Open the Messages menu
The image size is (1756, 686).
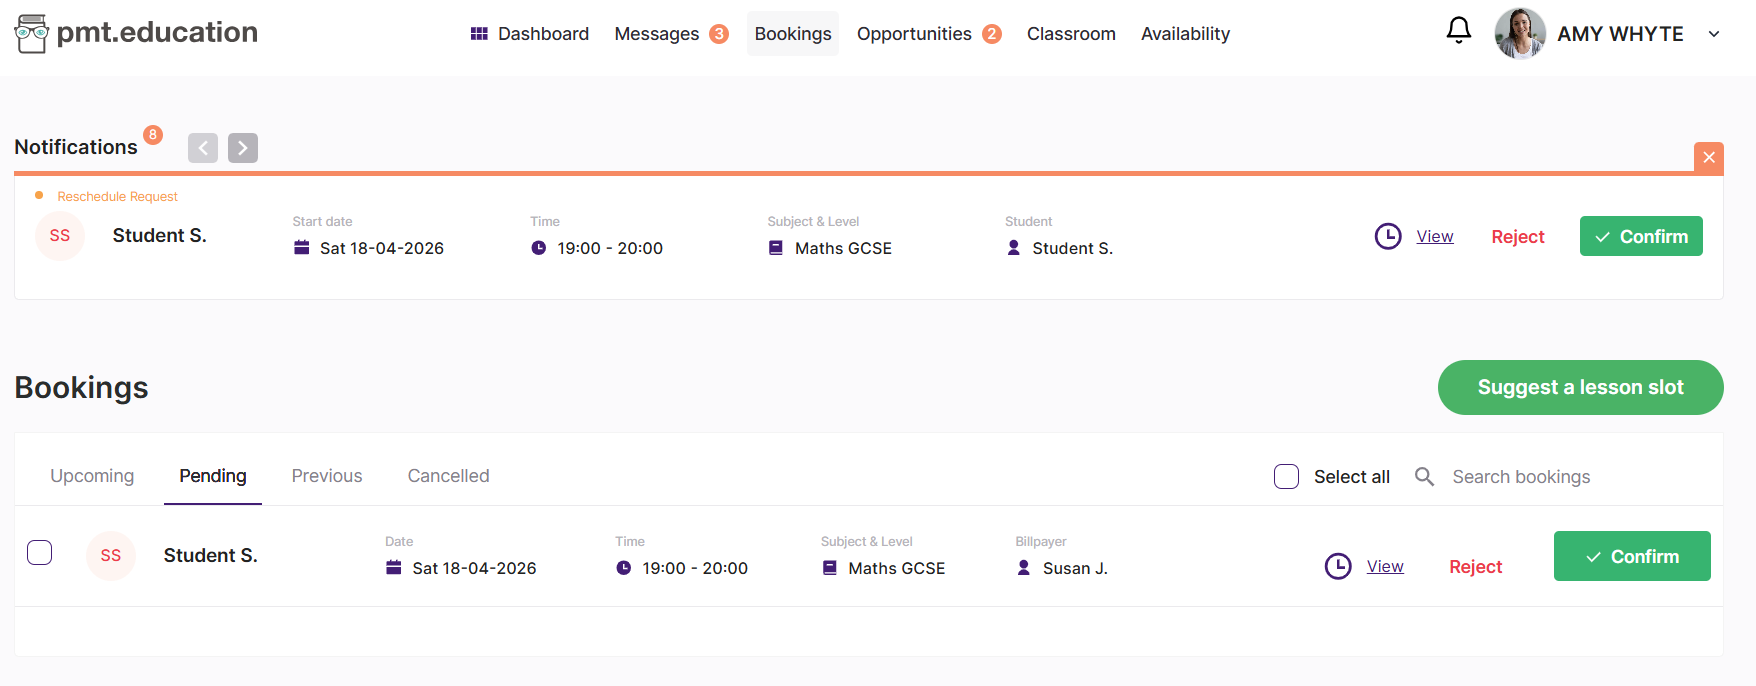[x=657, y=34]
